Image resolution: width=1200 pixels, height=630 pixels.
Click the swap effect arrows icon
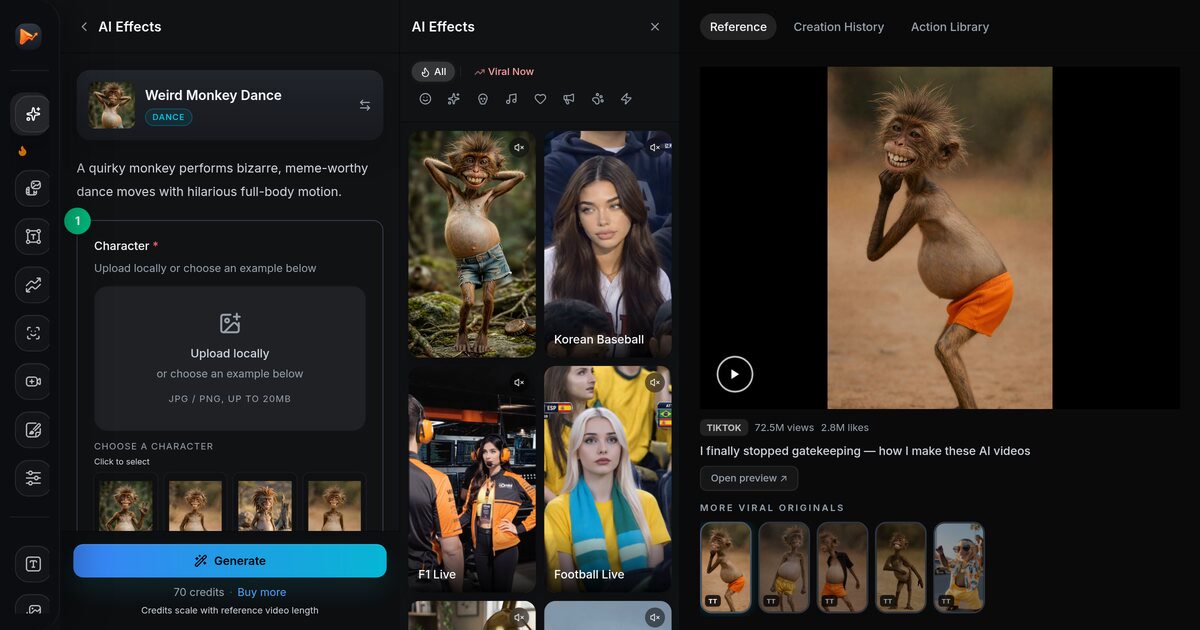tap(365, 105)
